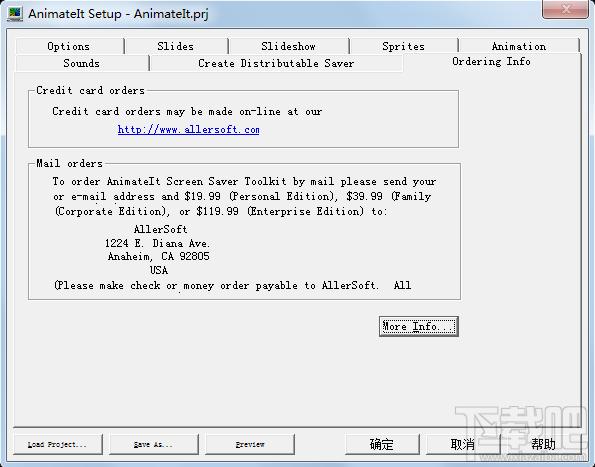This screenshot has height=467, width=595.
Task: Click the AnimateIt title bar app icon
Action: (x=15, y=14)
